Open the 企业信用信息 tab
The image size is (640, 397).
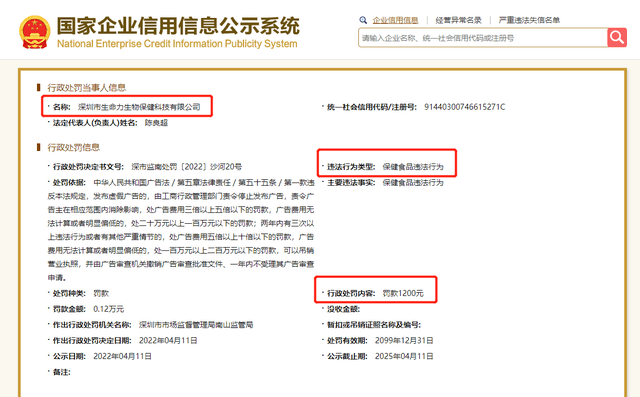(x=395, y=20)
